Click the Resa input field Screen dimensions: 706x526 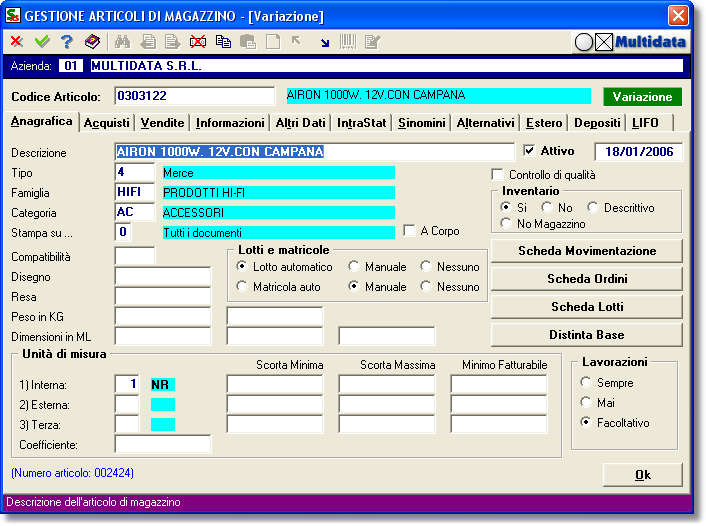point(163,296)
